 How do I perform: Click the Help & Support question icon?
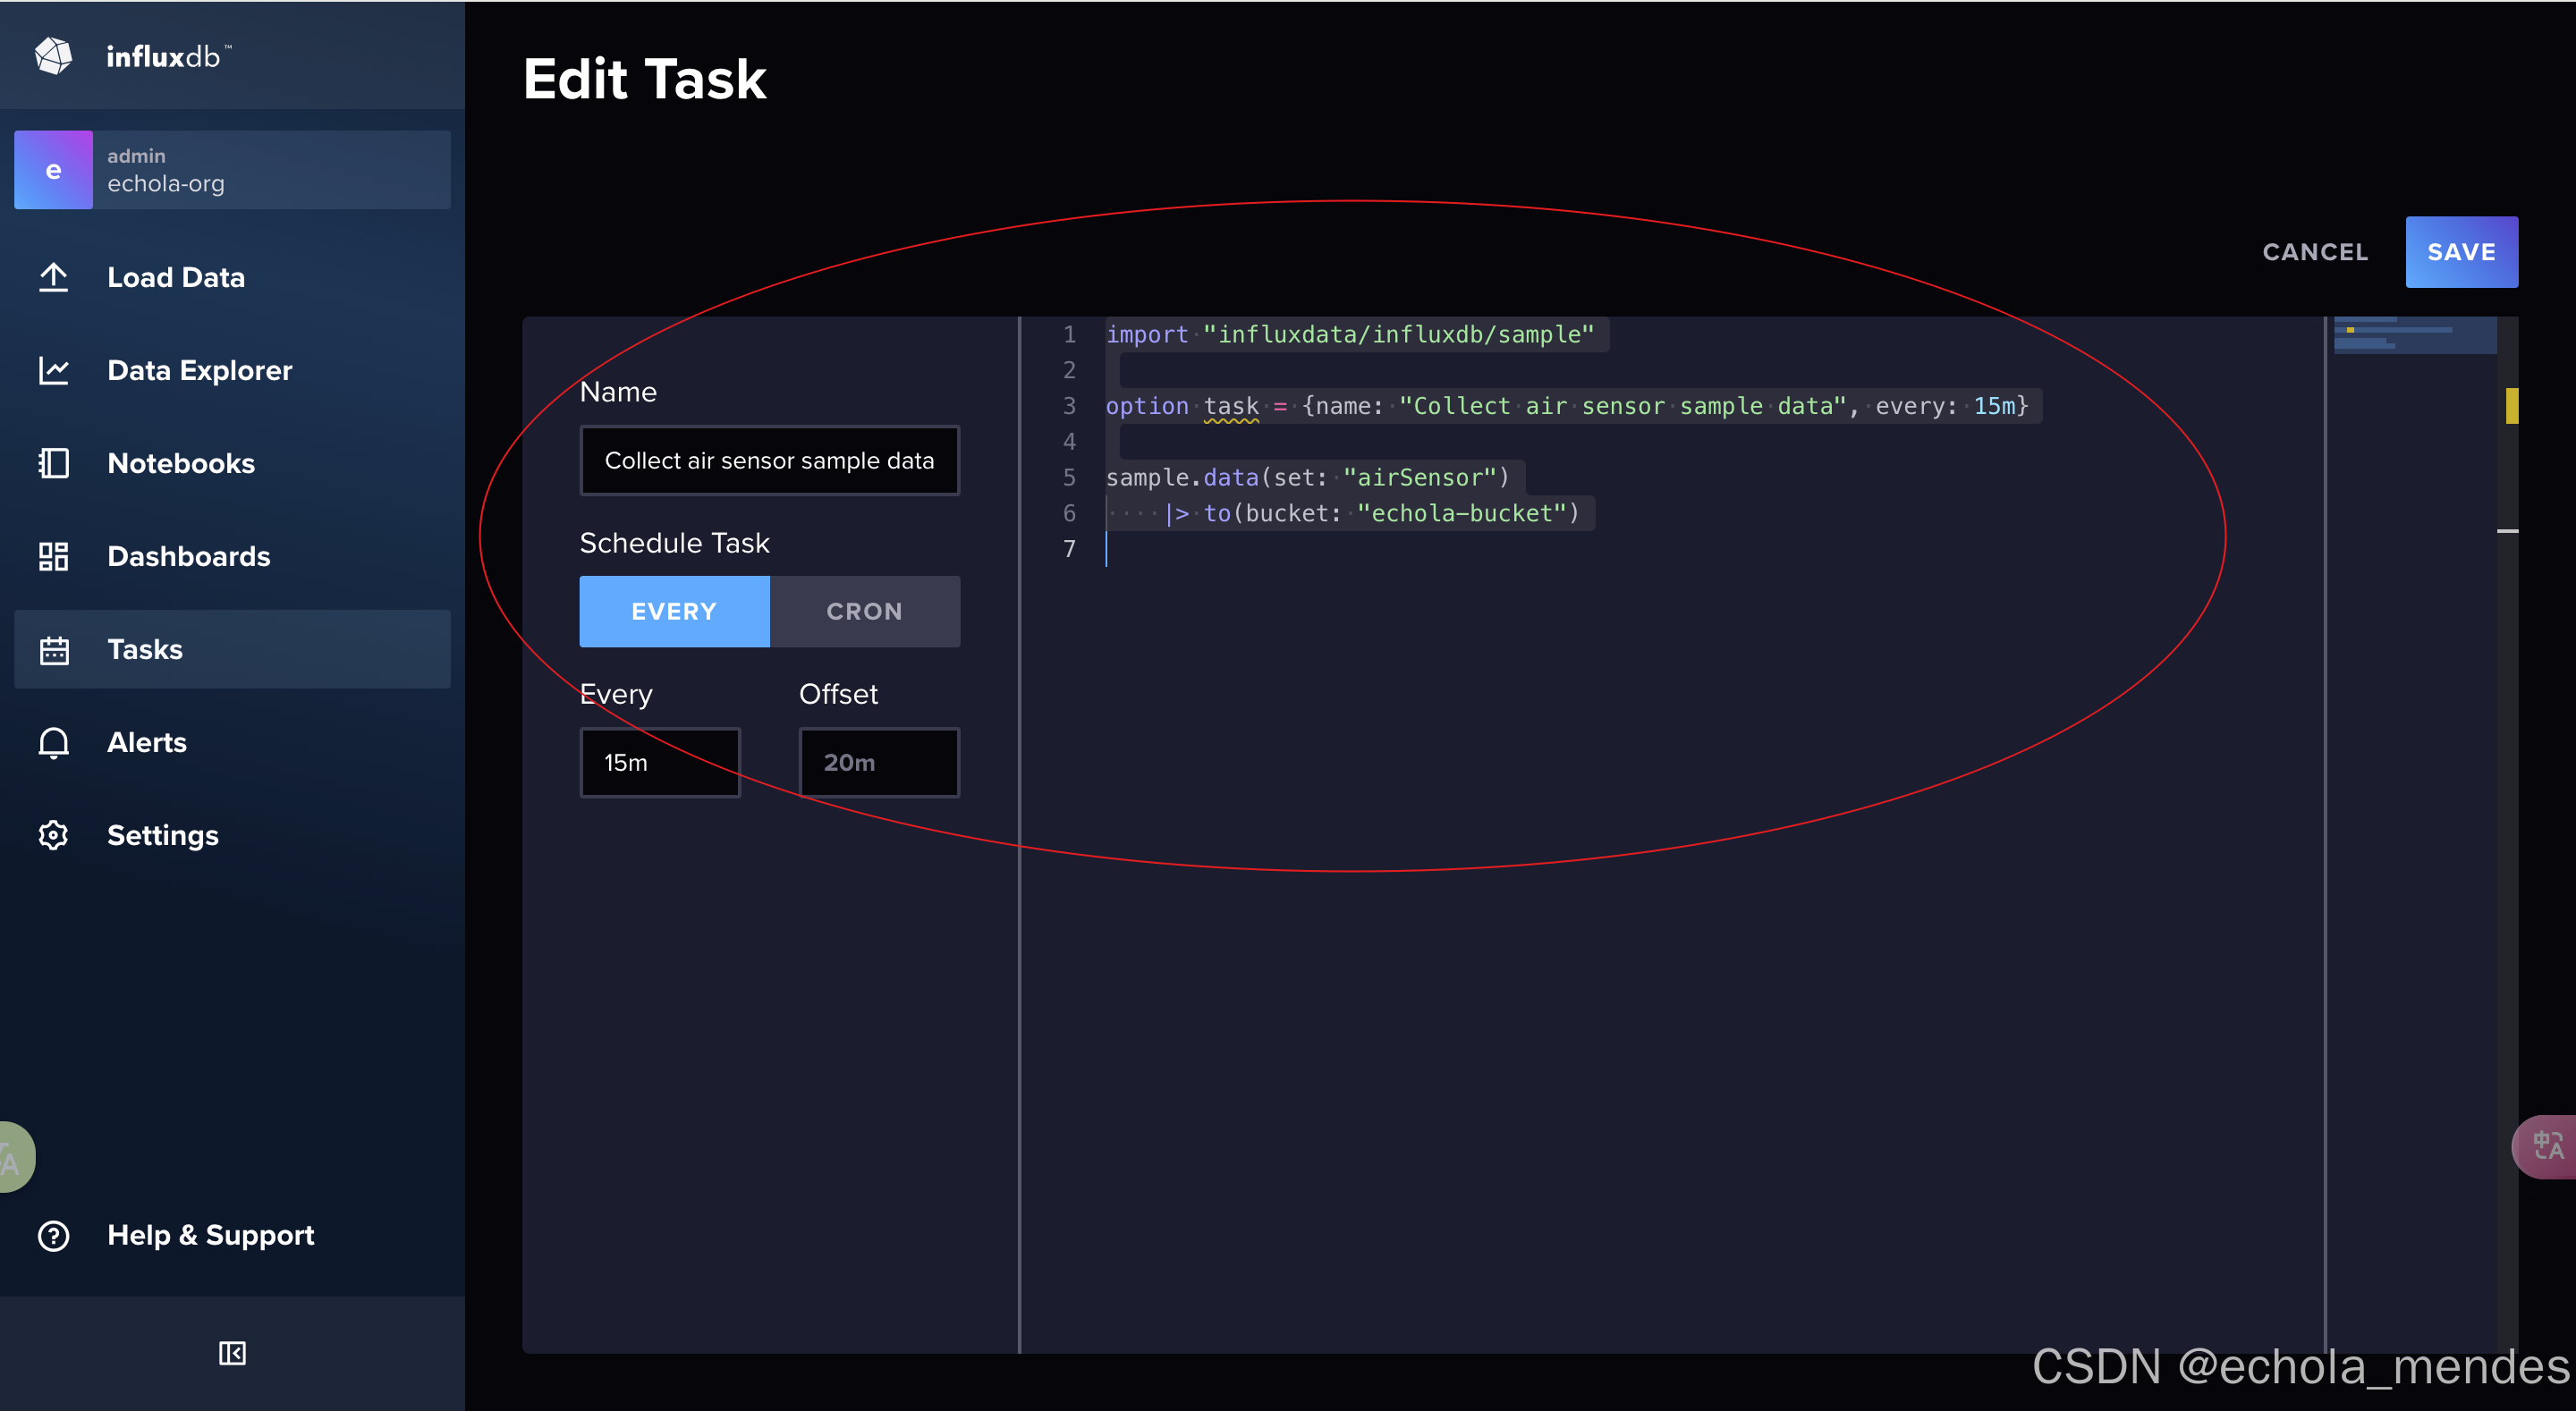click(53, 1236)
